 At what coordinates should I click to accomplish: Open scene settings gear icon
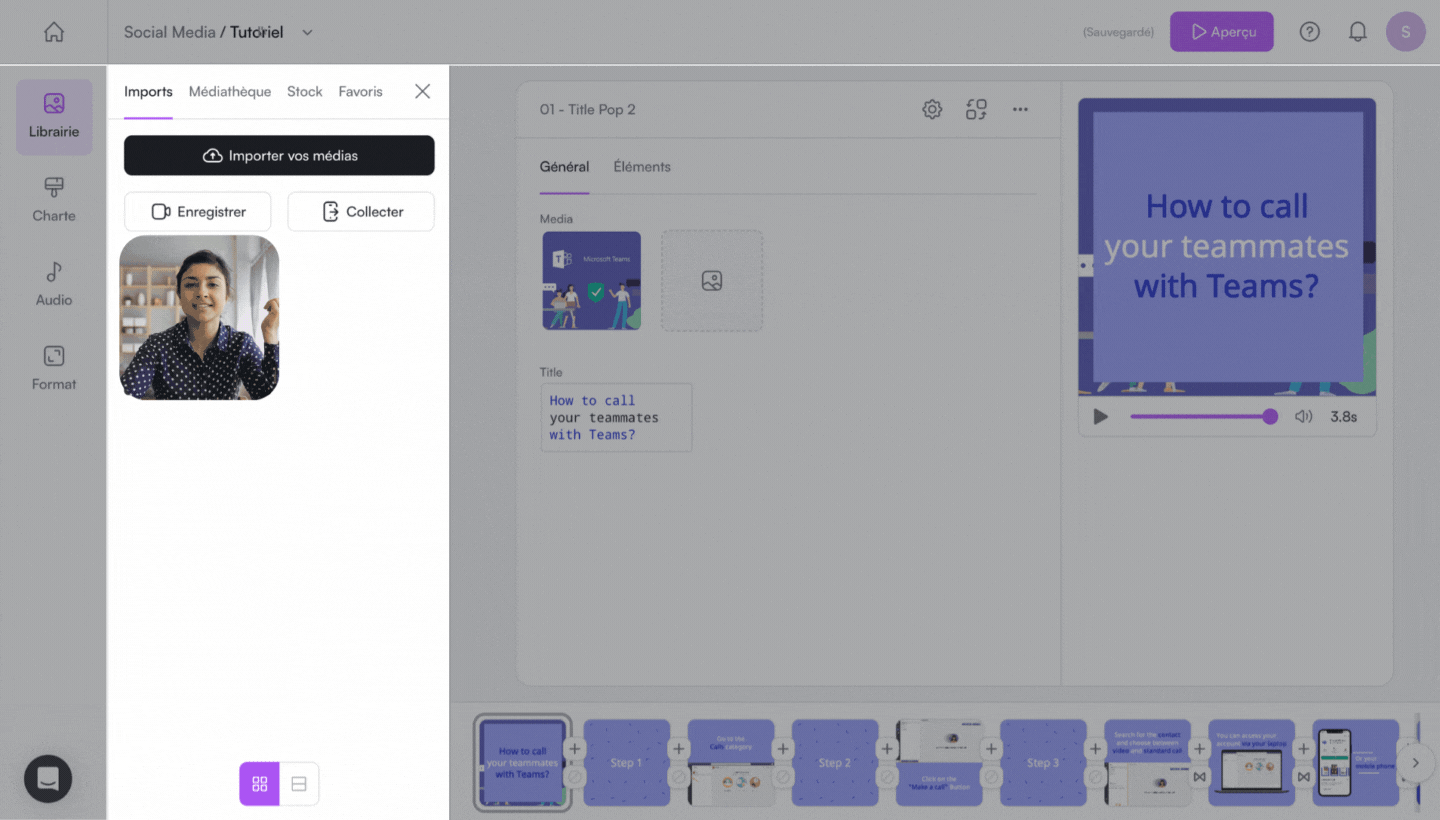click(932, 109)
